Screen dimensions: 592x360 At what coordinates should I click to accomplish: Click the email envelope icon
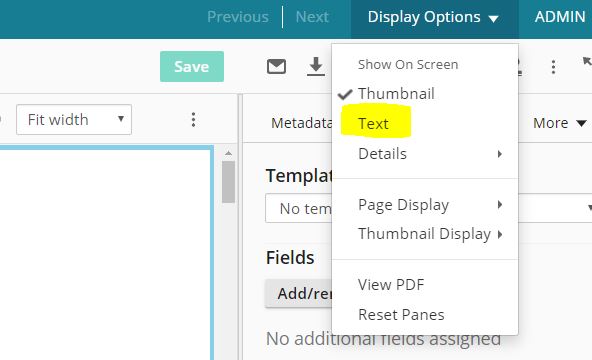276,66
